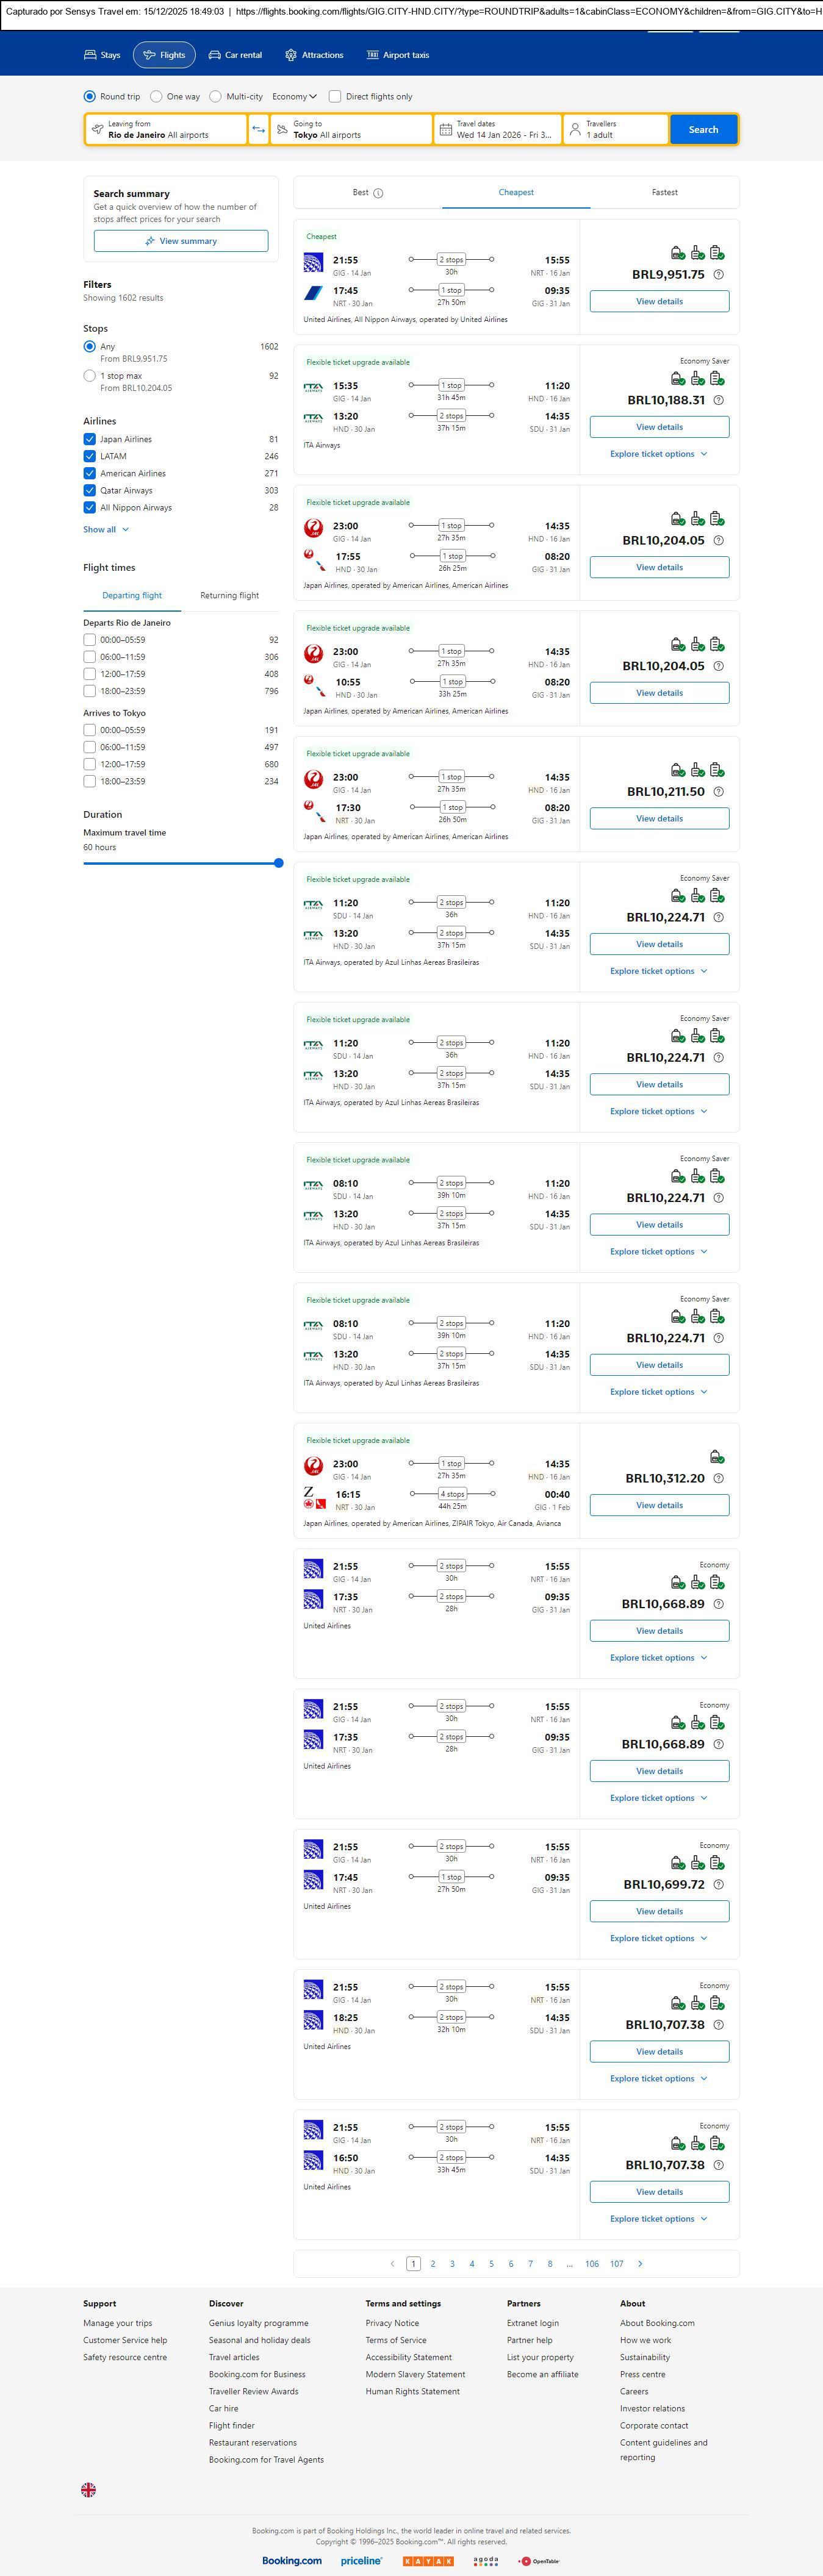Open the Returning flight times tab
Image resolution: width=823 pixels, height=2576 pixels.
pos(229,595)
